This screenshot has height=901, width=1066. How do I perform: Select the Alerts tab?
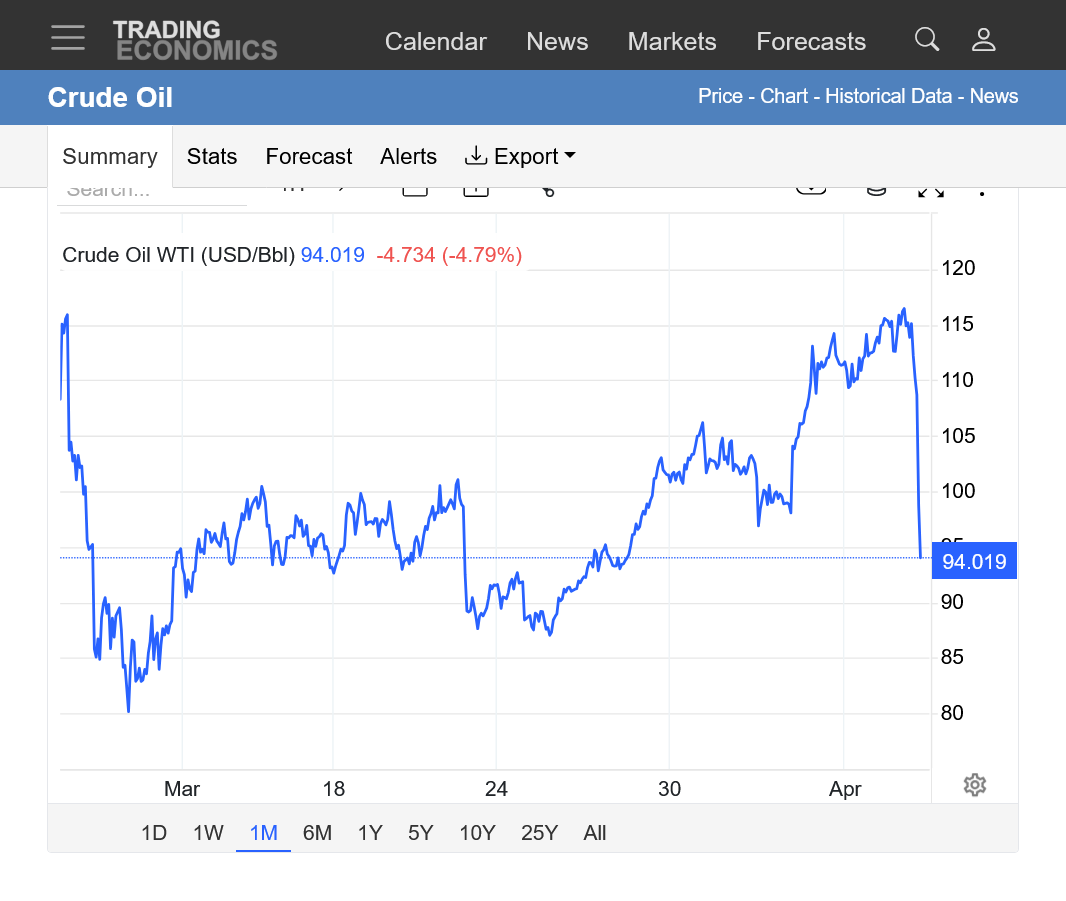(408, 156)
